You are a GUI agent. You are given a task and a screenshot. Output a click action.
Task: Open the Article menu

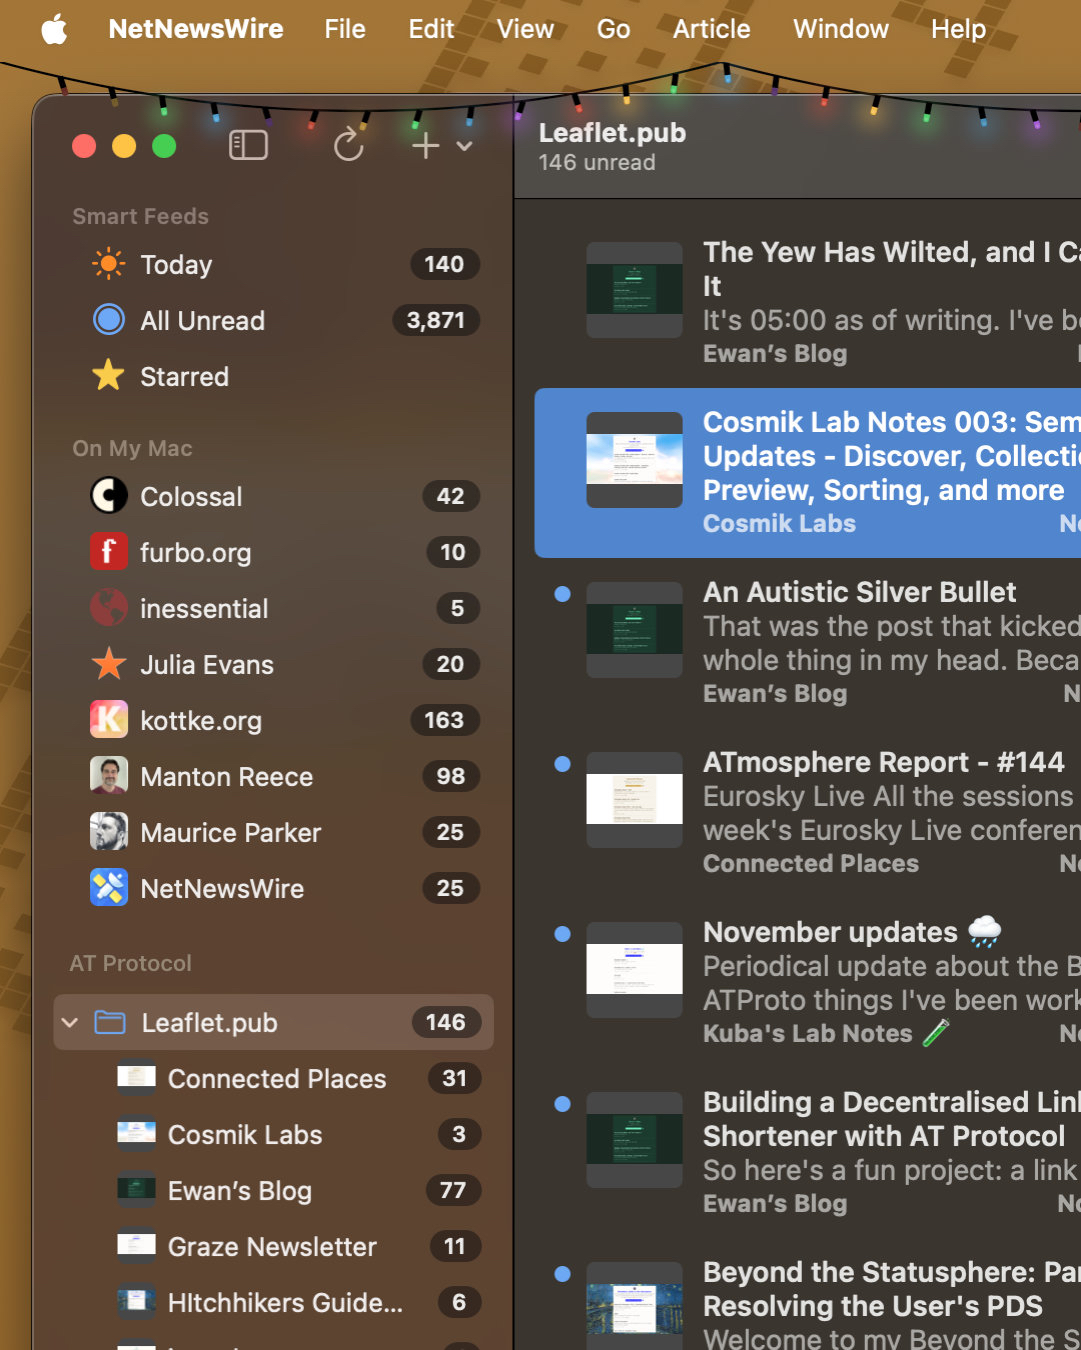pos(711,29)
